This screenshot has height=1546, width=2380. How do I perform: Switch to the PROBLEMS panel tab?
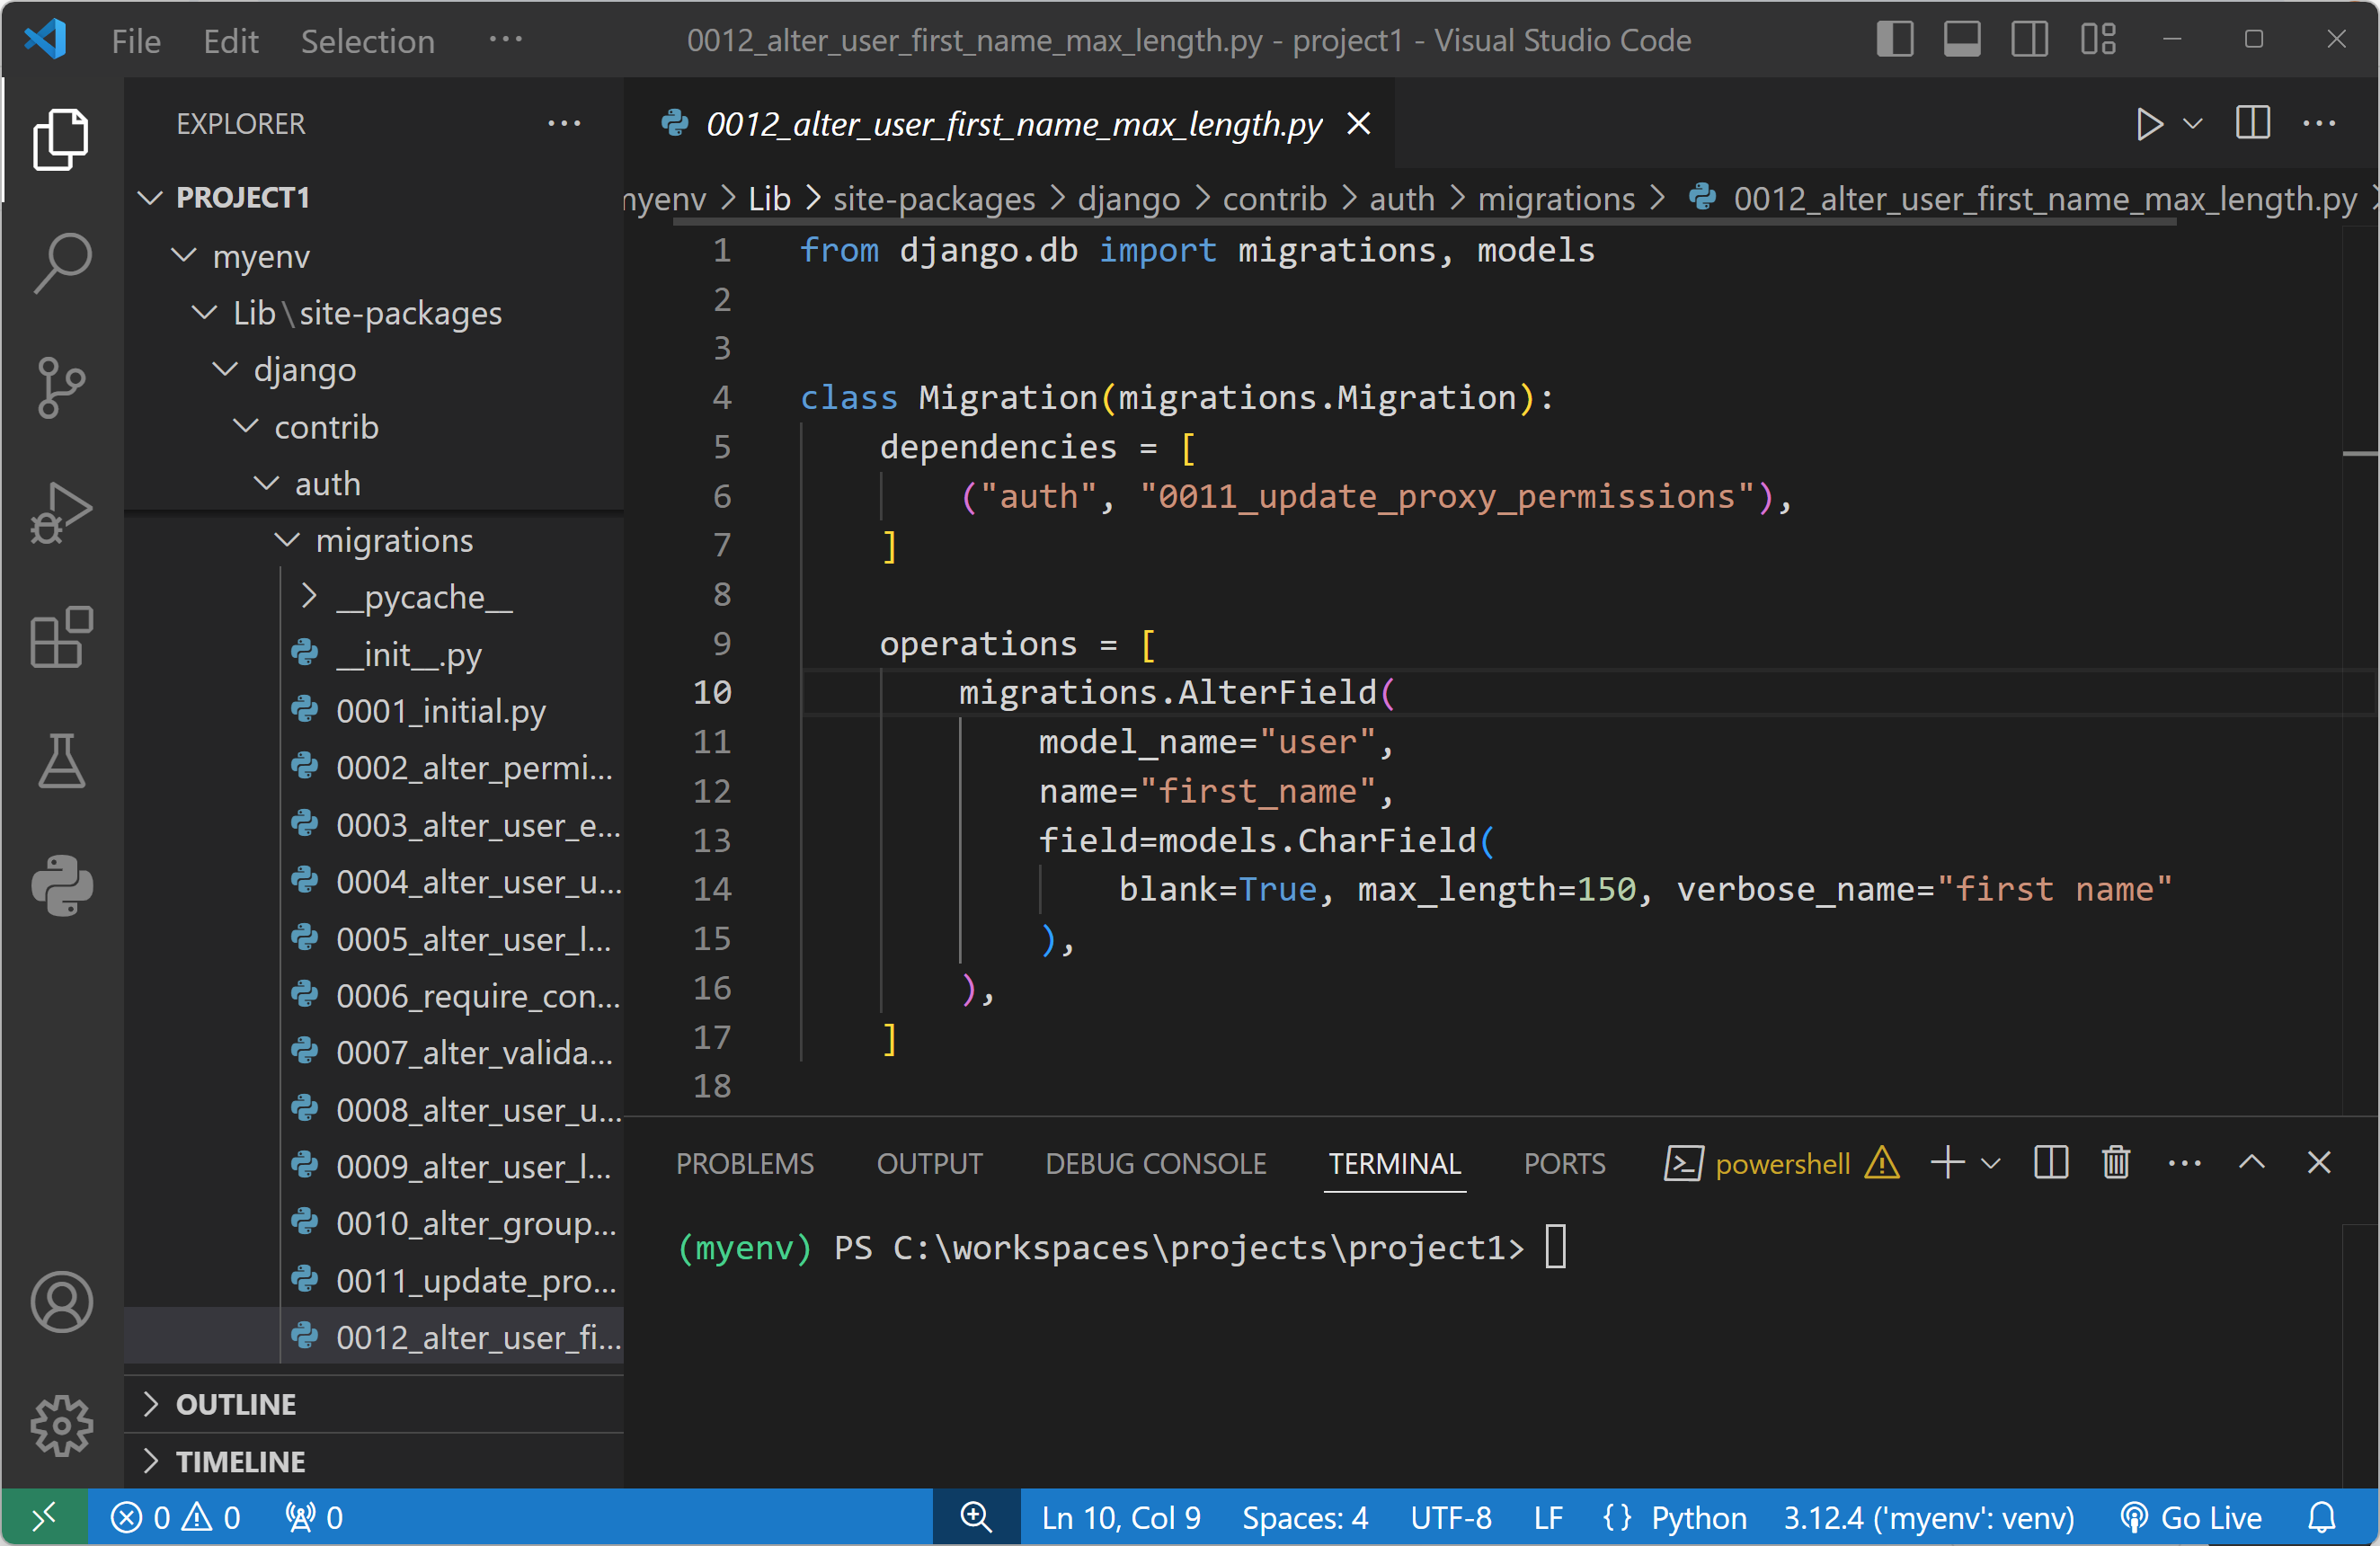(745, 1163)
